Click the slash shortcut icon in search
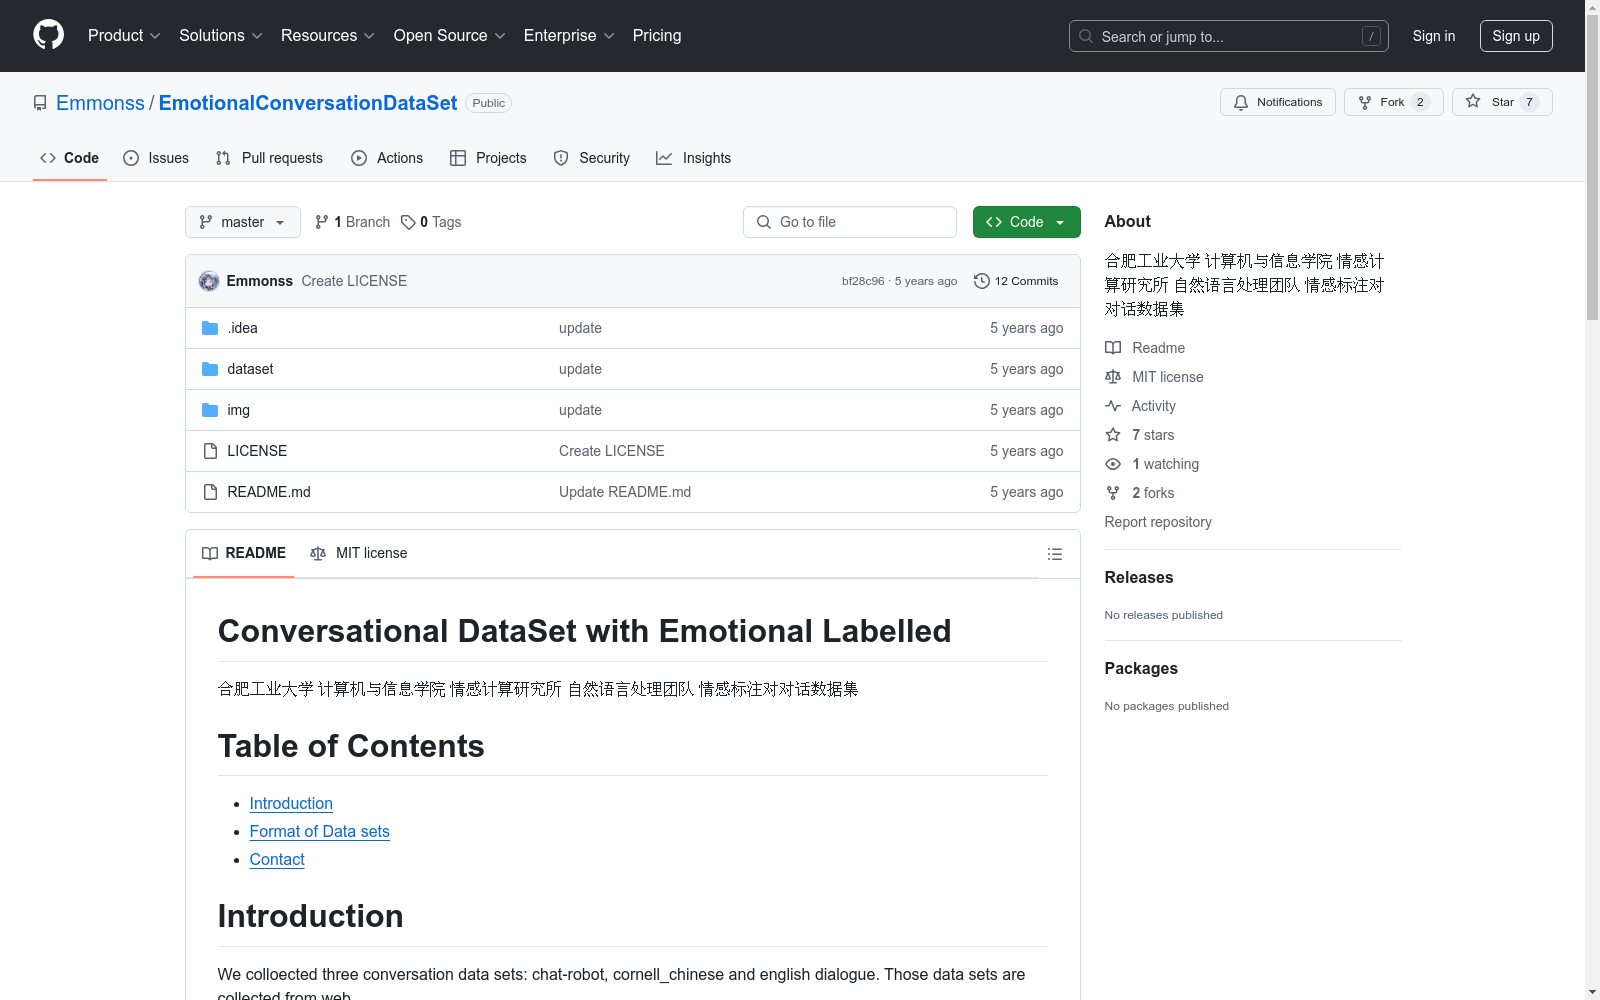 pos(1371,36)
